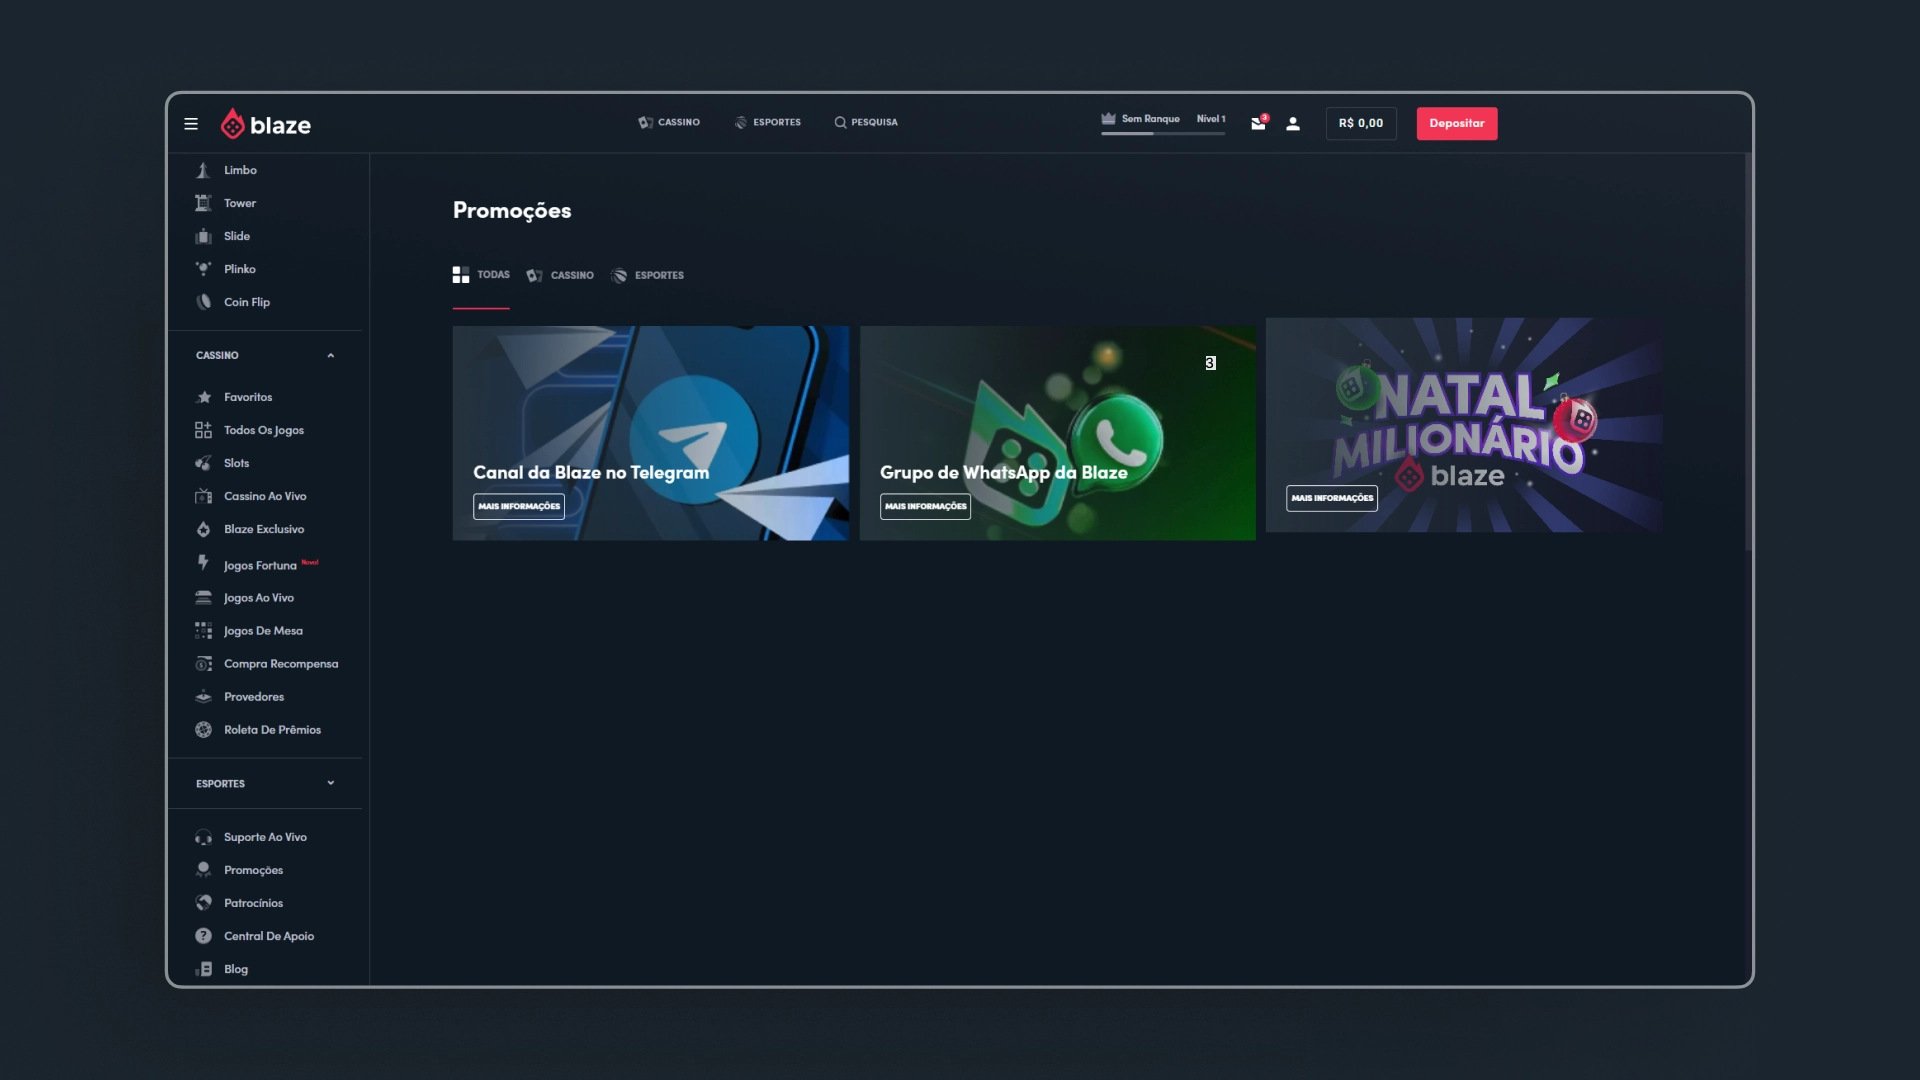Open Mais Informações on the Telegram promotion
The width and height of the screenshot is (1920, 1080).
click(518, 506)
